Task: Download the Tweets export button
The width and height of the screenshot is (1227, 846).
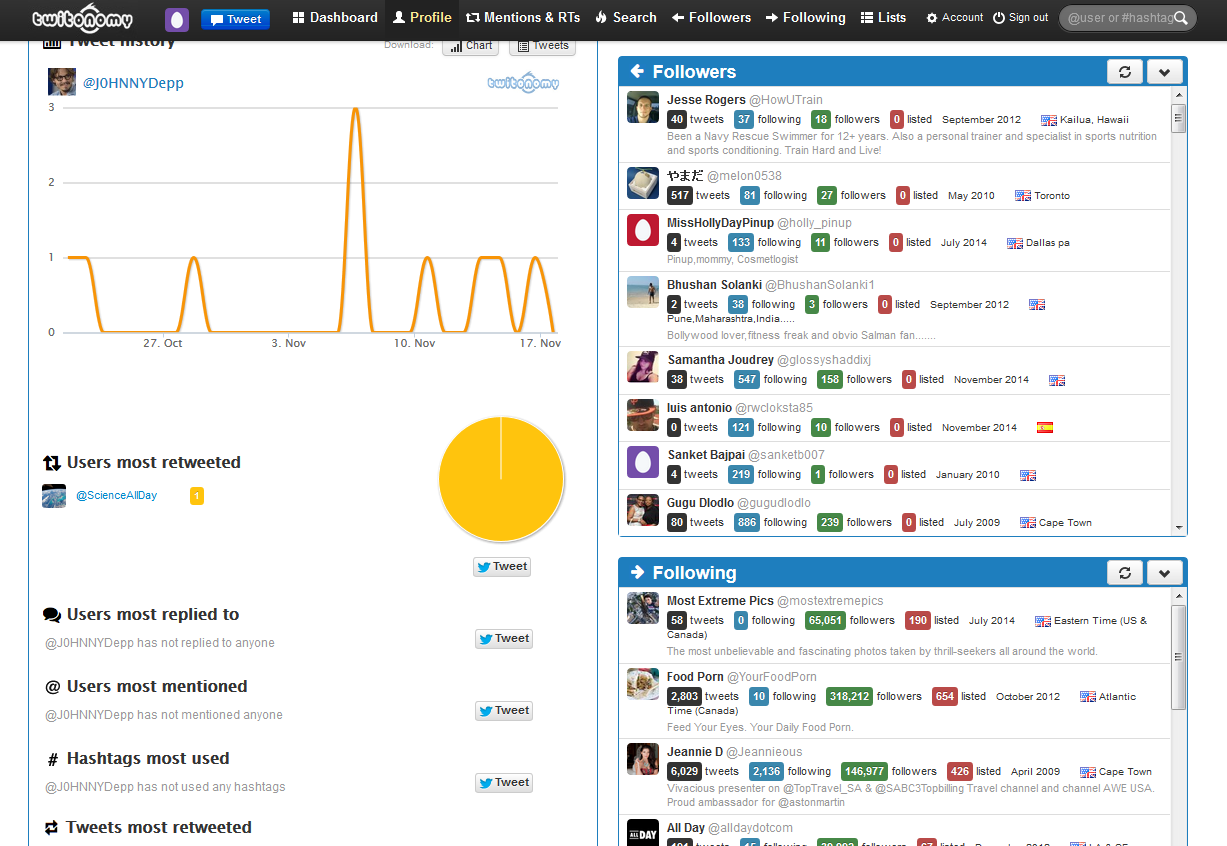Action: click(x=542, y=46)
